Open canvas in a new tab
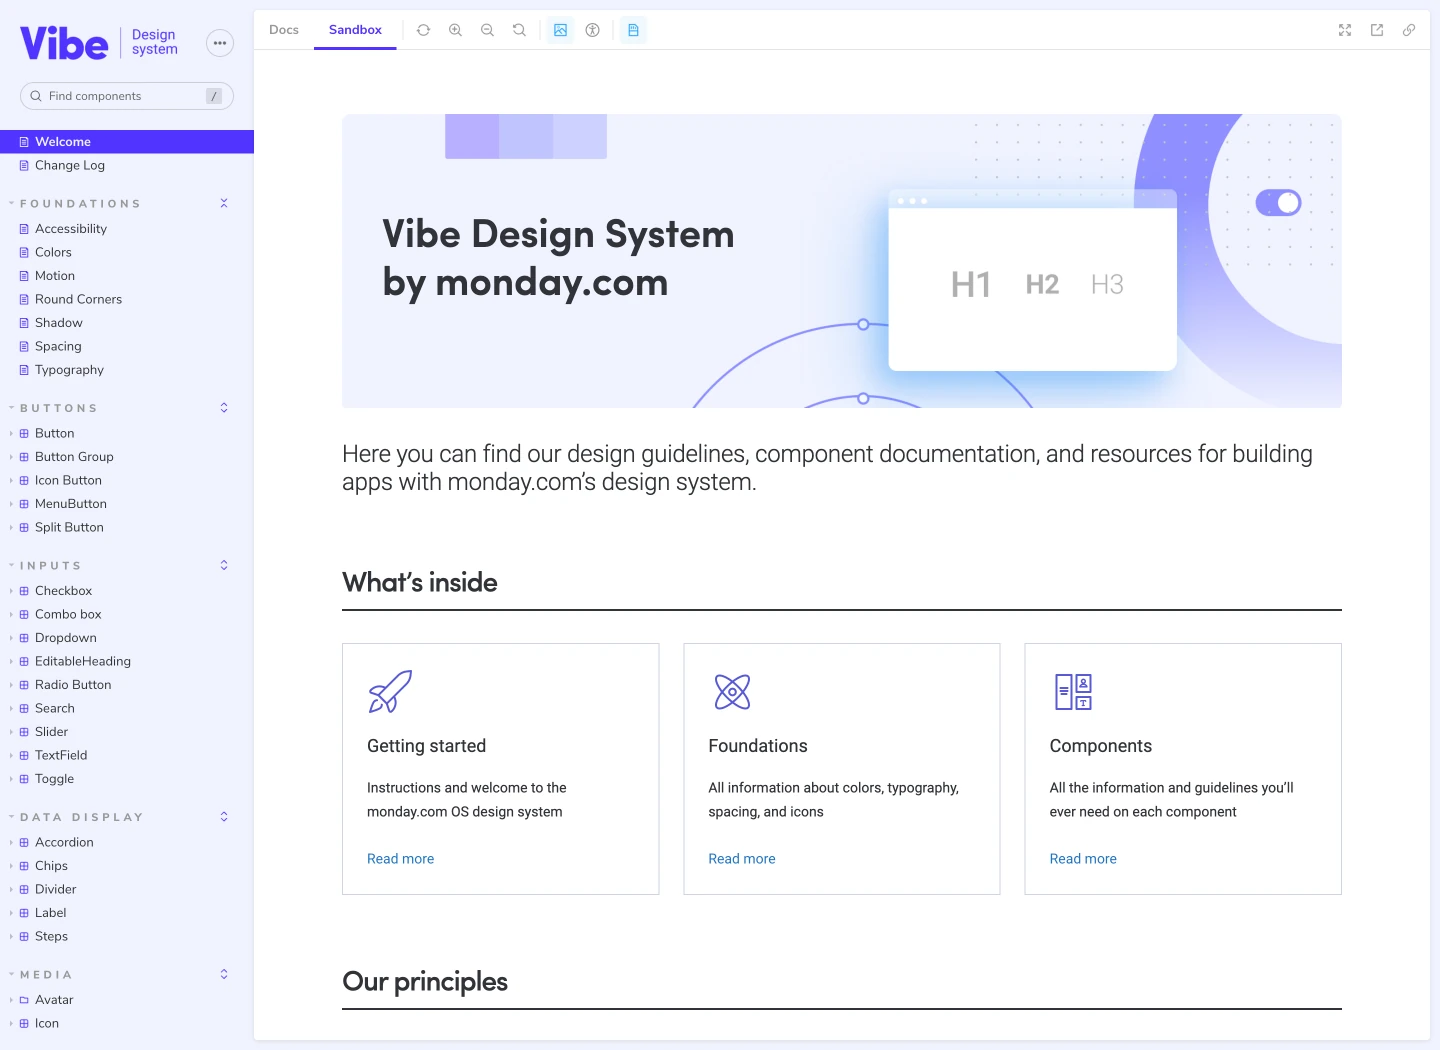 [x=1377, y=30]
